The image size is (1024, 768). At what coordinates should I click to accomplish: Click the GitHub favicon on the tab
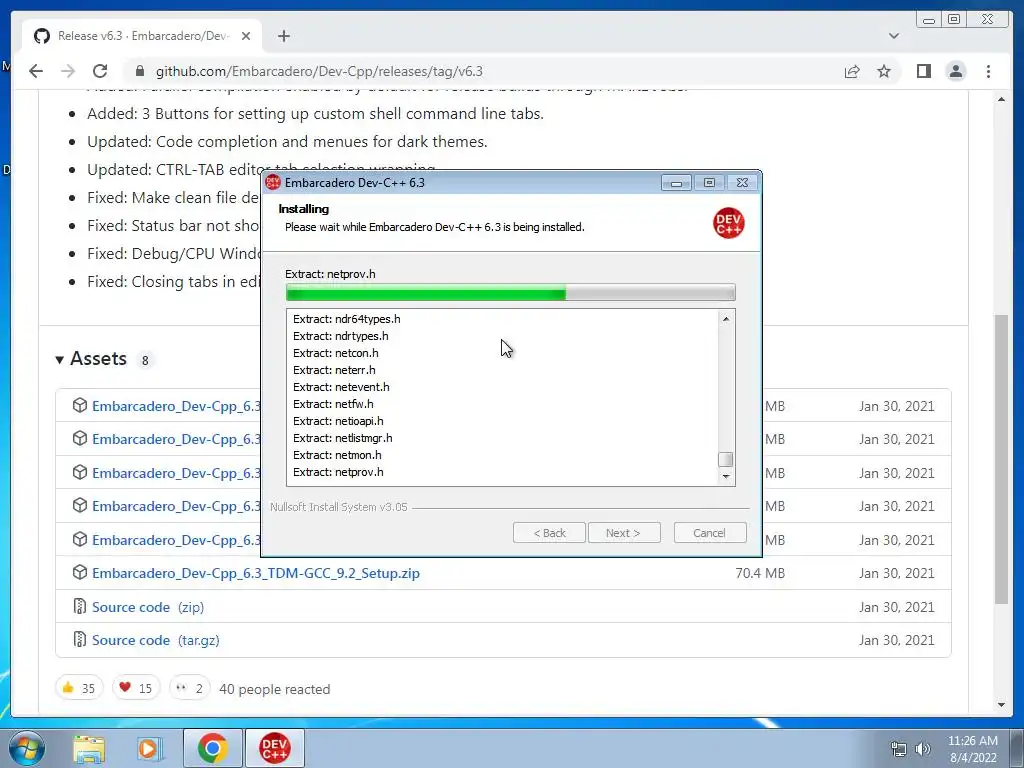click(x=42, y=36)
